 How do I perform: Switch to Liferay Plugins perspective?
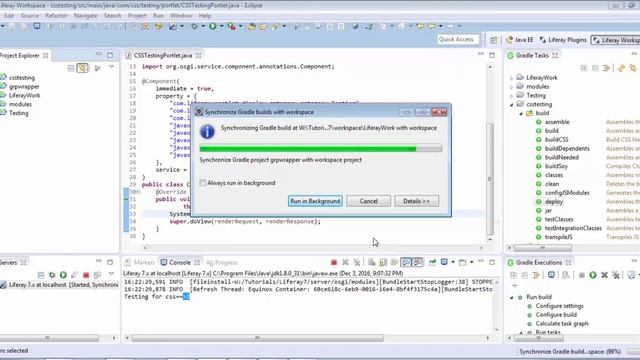(563, 40)
